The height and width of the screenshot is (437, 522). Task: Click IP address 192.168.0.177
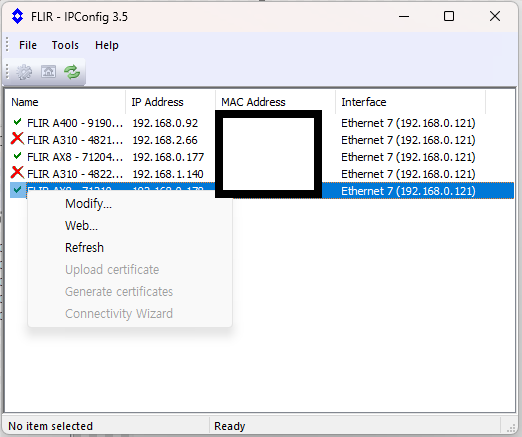[x=168, y=157]
